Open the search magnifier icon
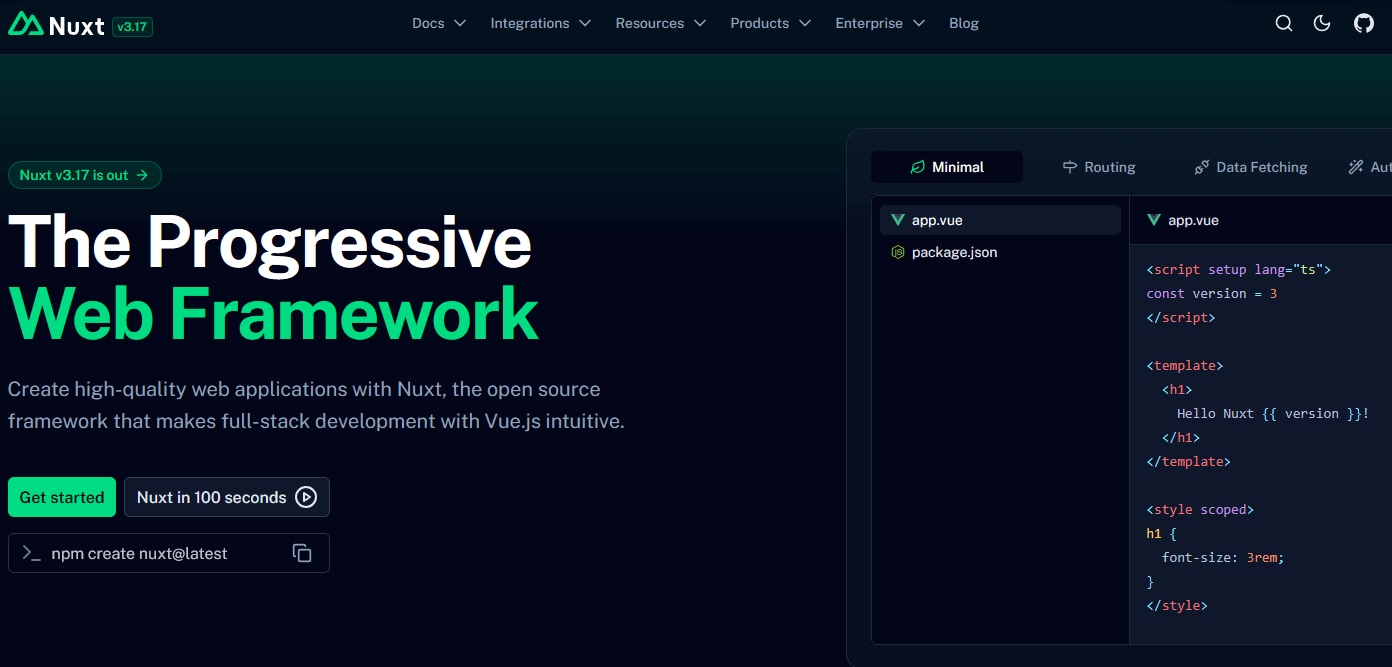 pos(1284,24)
